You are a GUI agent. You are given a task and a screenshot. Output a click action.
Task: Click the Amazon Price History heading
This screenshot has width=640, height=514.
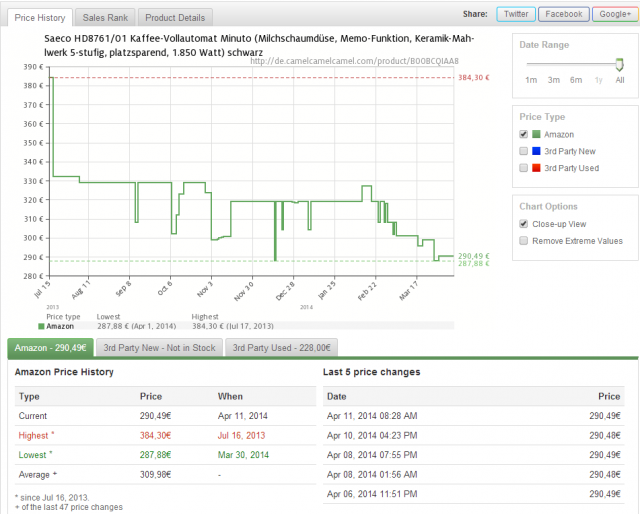click(64, 372)
